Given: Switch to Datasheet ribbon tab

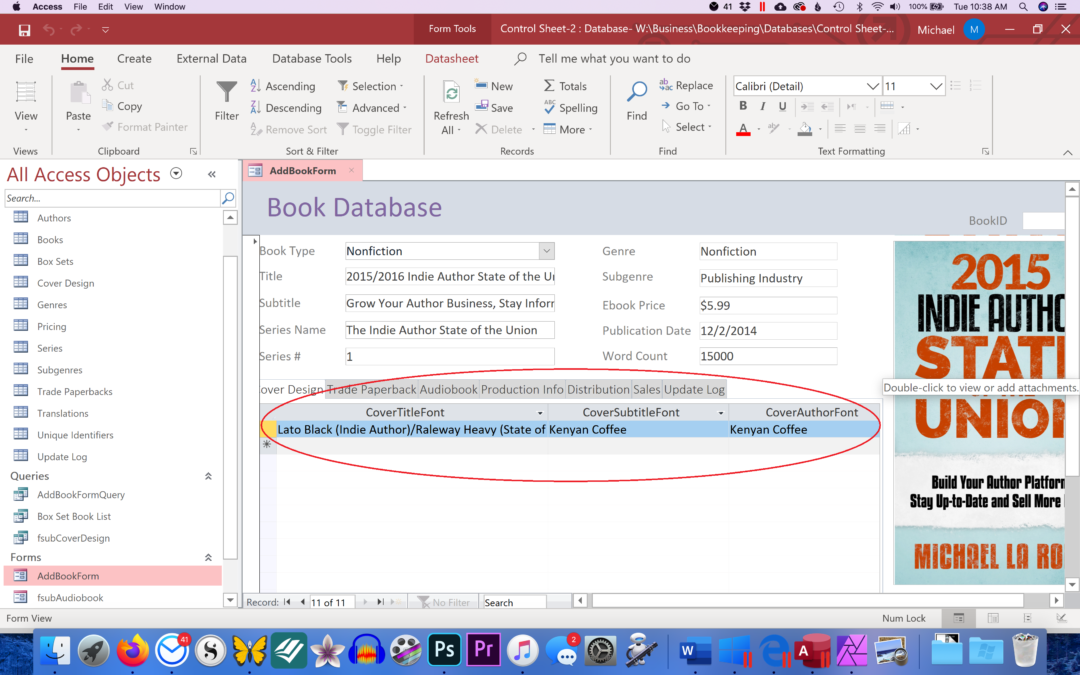Looking at the screenshot, I should (452, 59).
